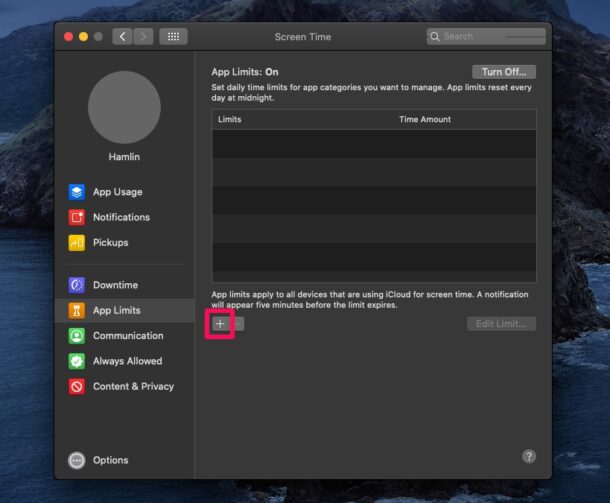The height and width of the screenshot is (503, 610).
Task: Open the Always Allowed section label
Action: tap(128, 361)
